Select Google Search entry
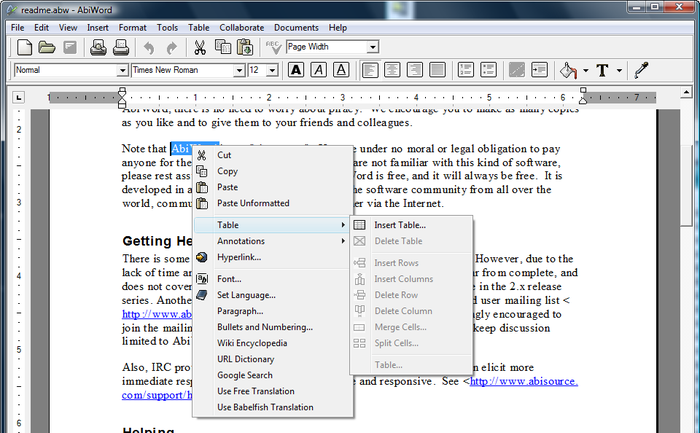Image resolution: width=700 pixels, height=433 pixels. (272, 375)
